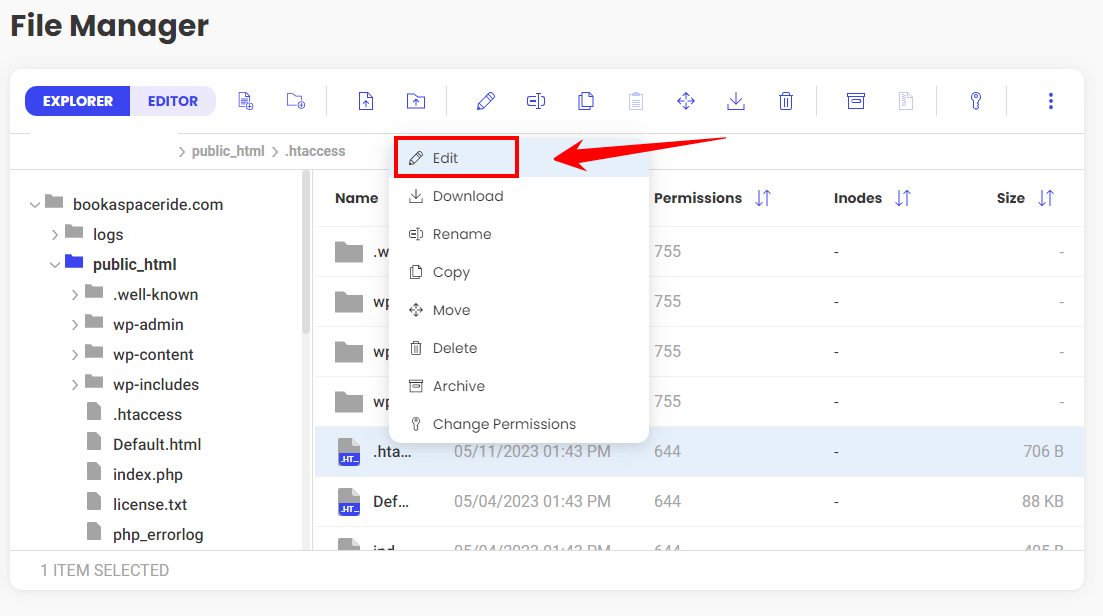This screenshot has width=1103, height=616.
Task: Open the three-dot more options menu
Action: (x=1050, y=101)
